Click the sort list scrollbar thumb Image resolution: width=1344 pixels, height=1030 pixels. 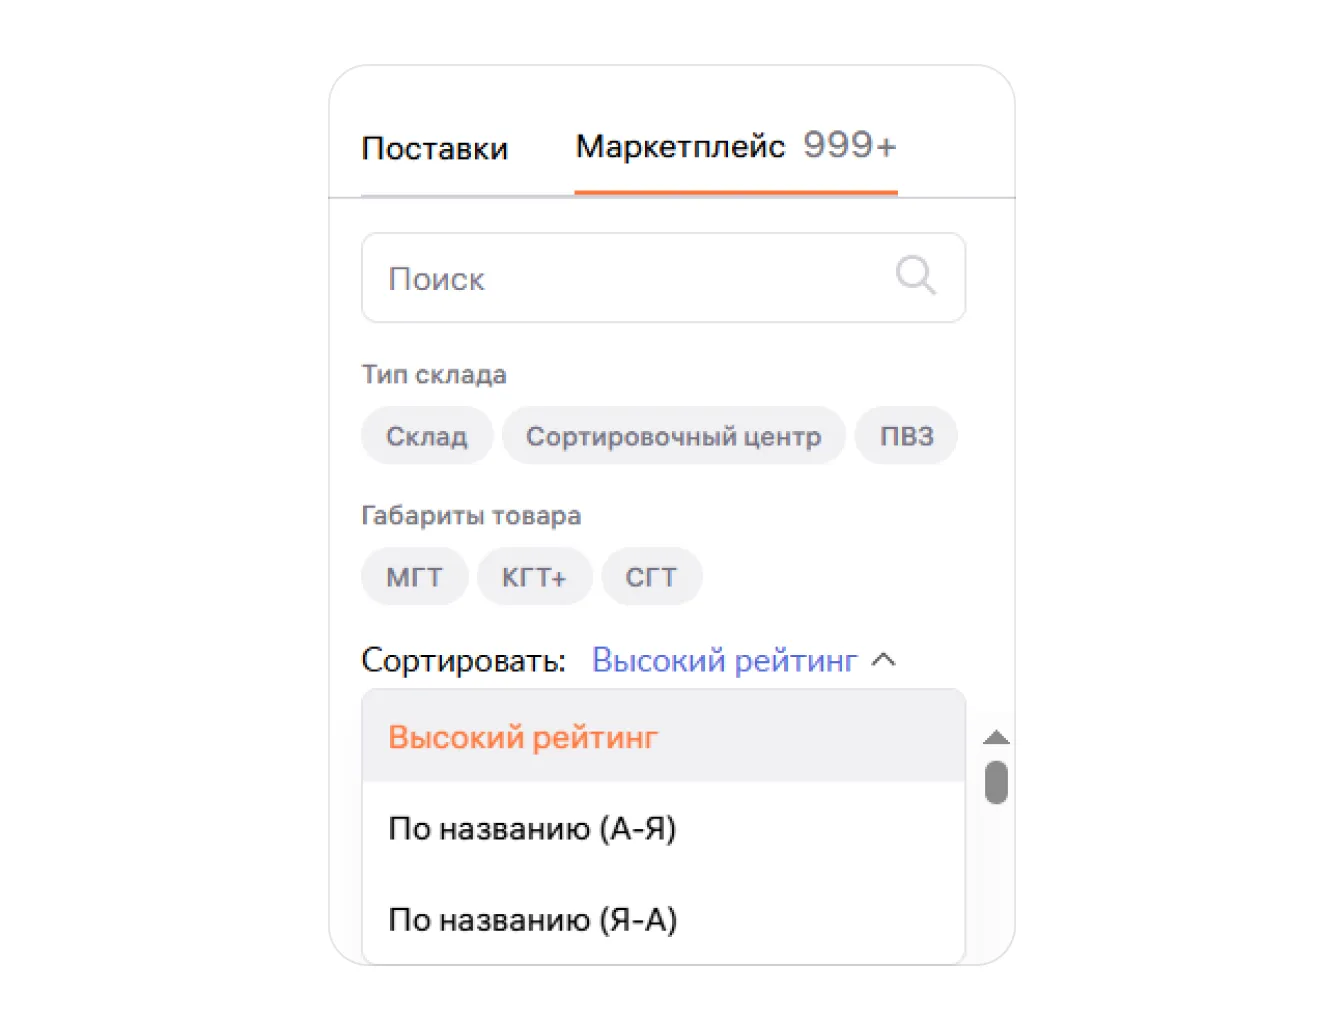(x=996, y=782)
